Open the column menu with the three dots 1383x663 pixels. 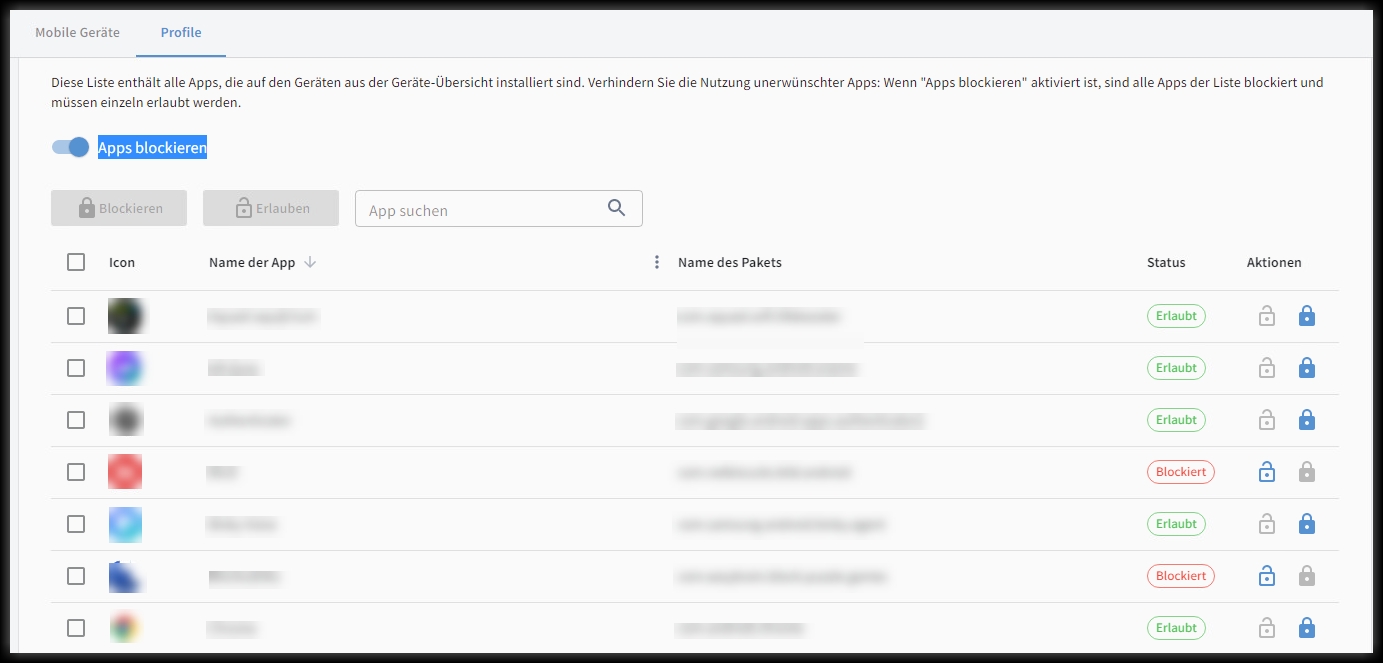click(x=657, y=262)
